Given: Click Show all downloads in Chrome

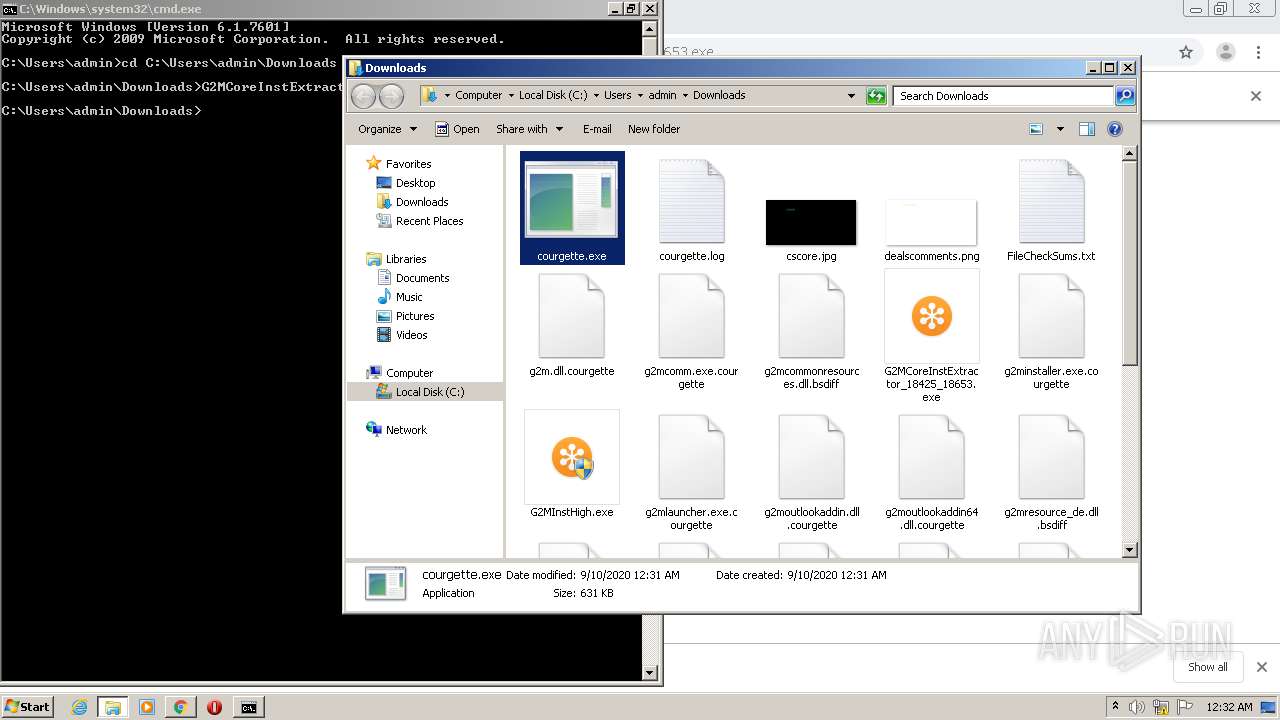Looking at the screenshot, I should click(1207, 667).
